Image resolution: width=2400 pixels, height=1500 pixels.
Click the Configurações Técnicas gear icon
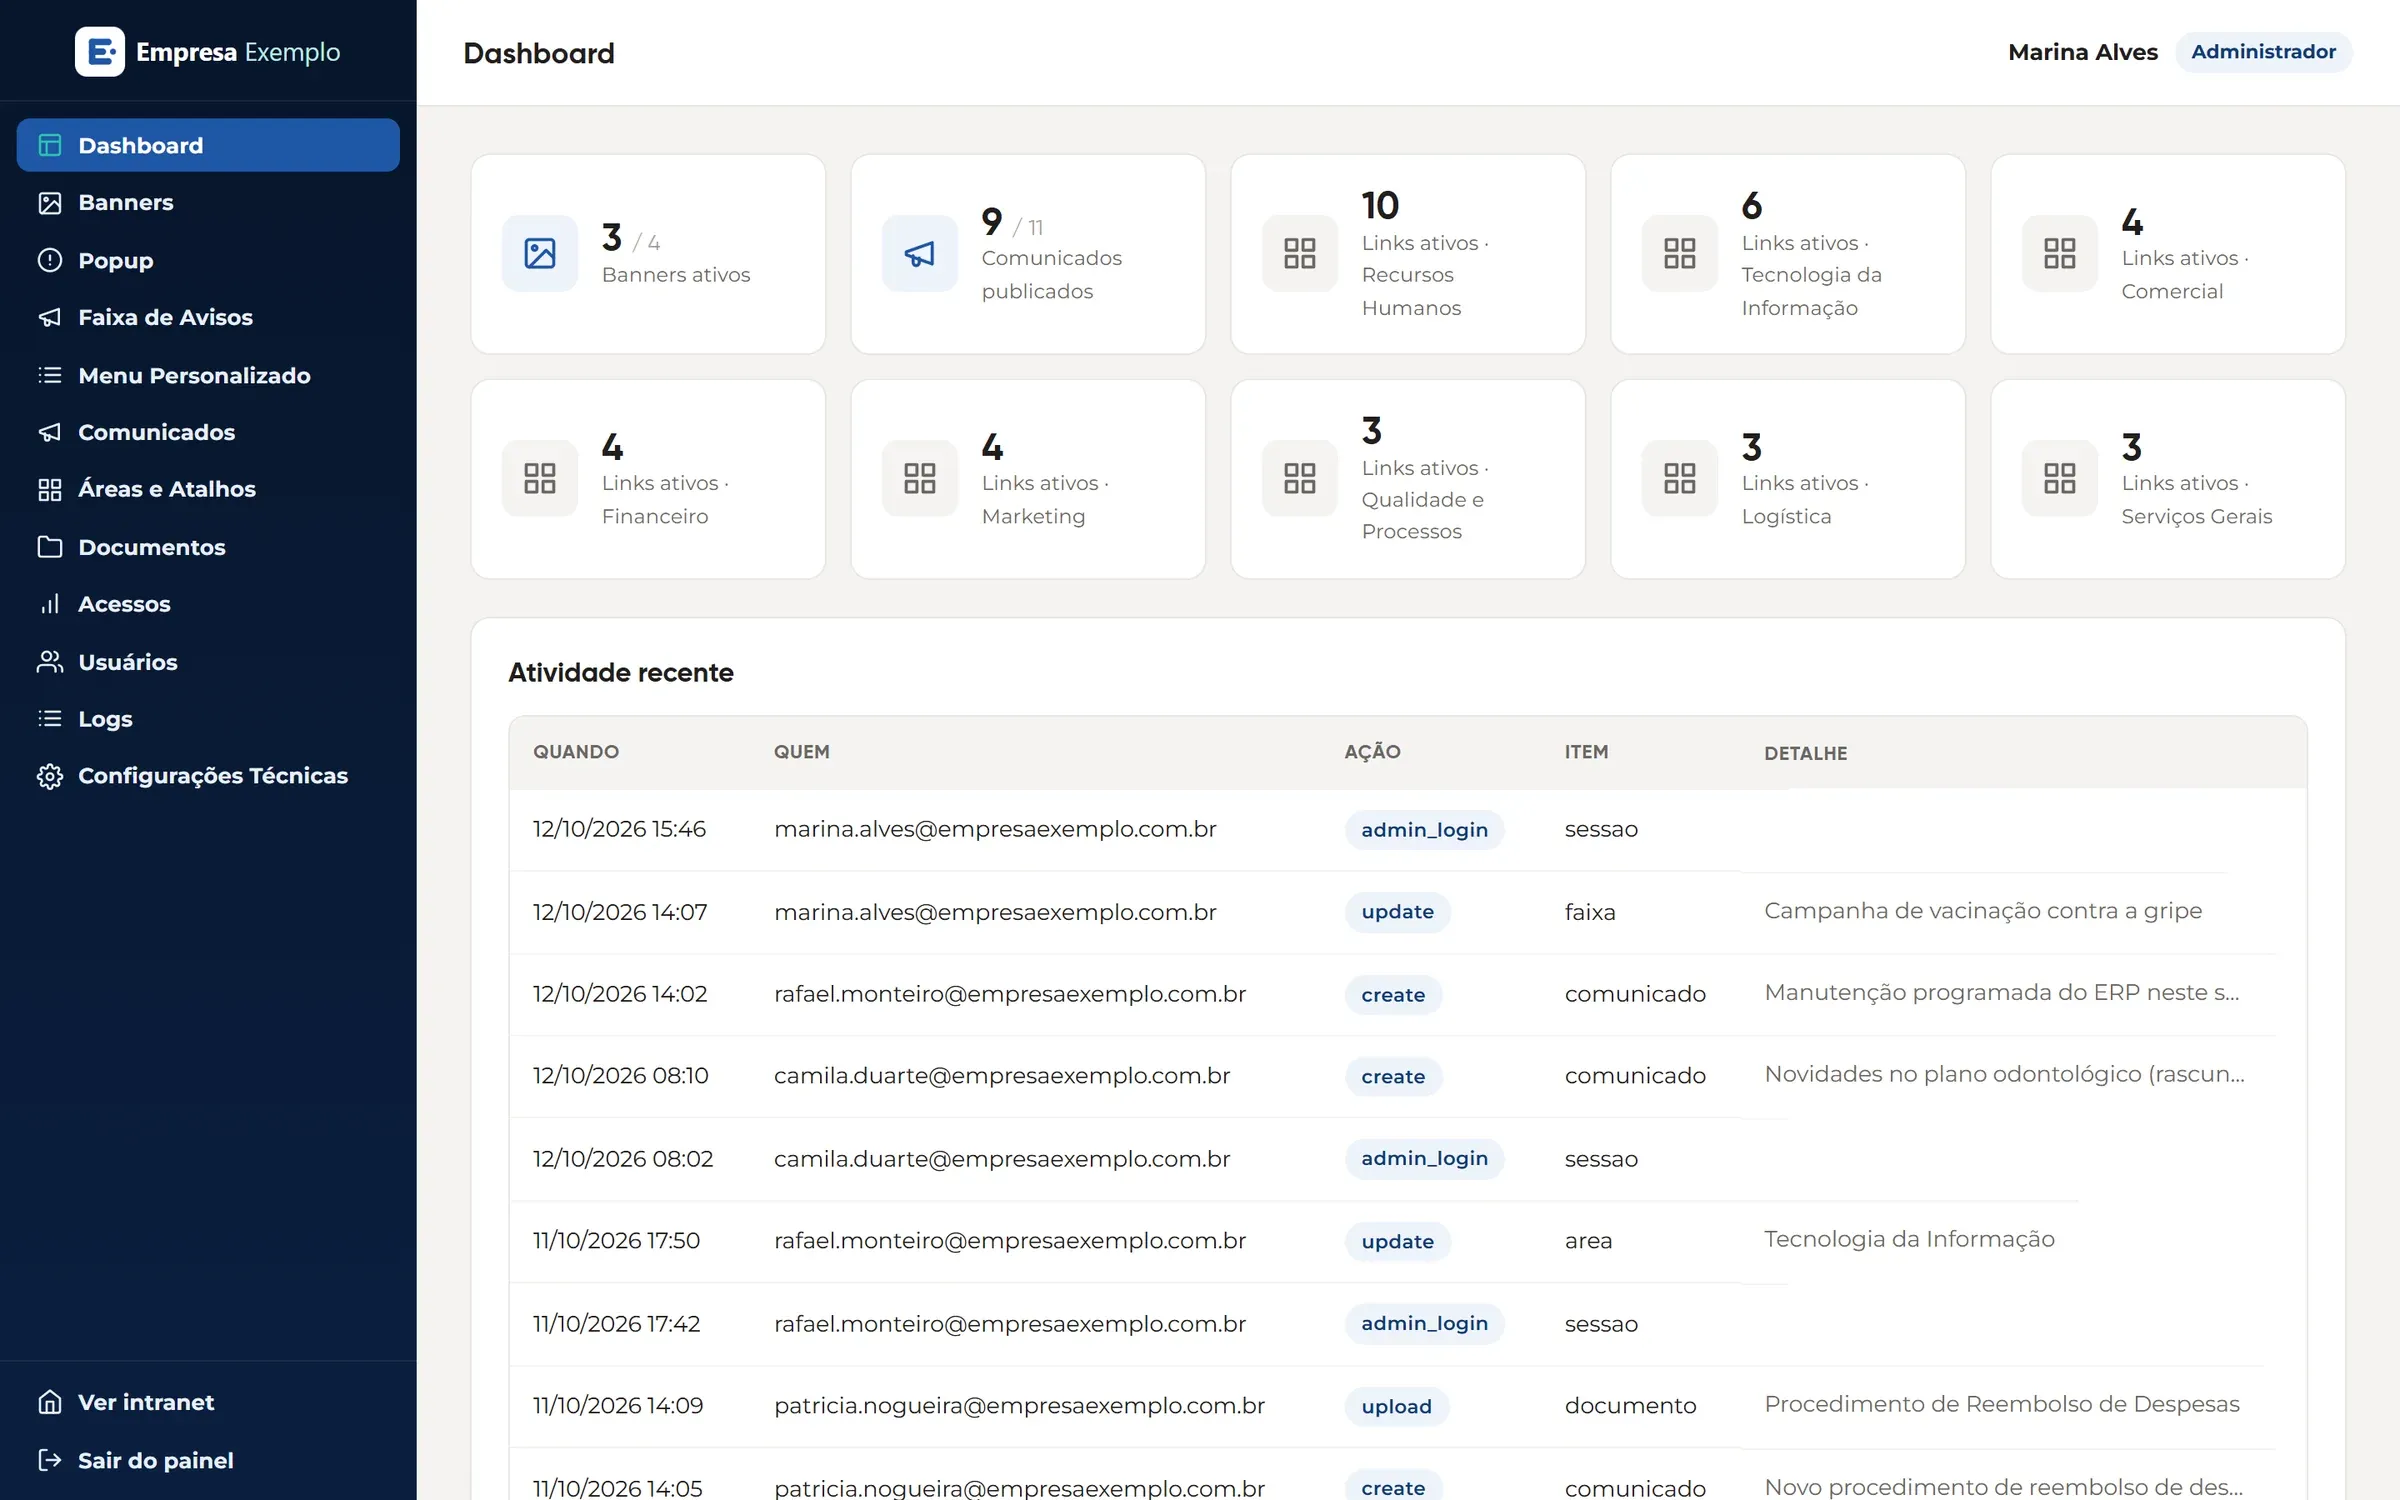(50, 776)
